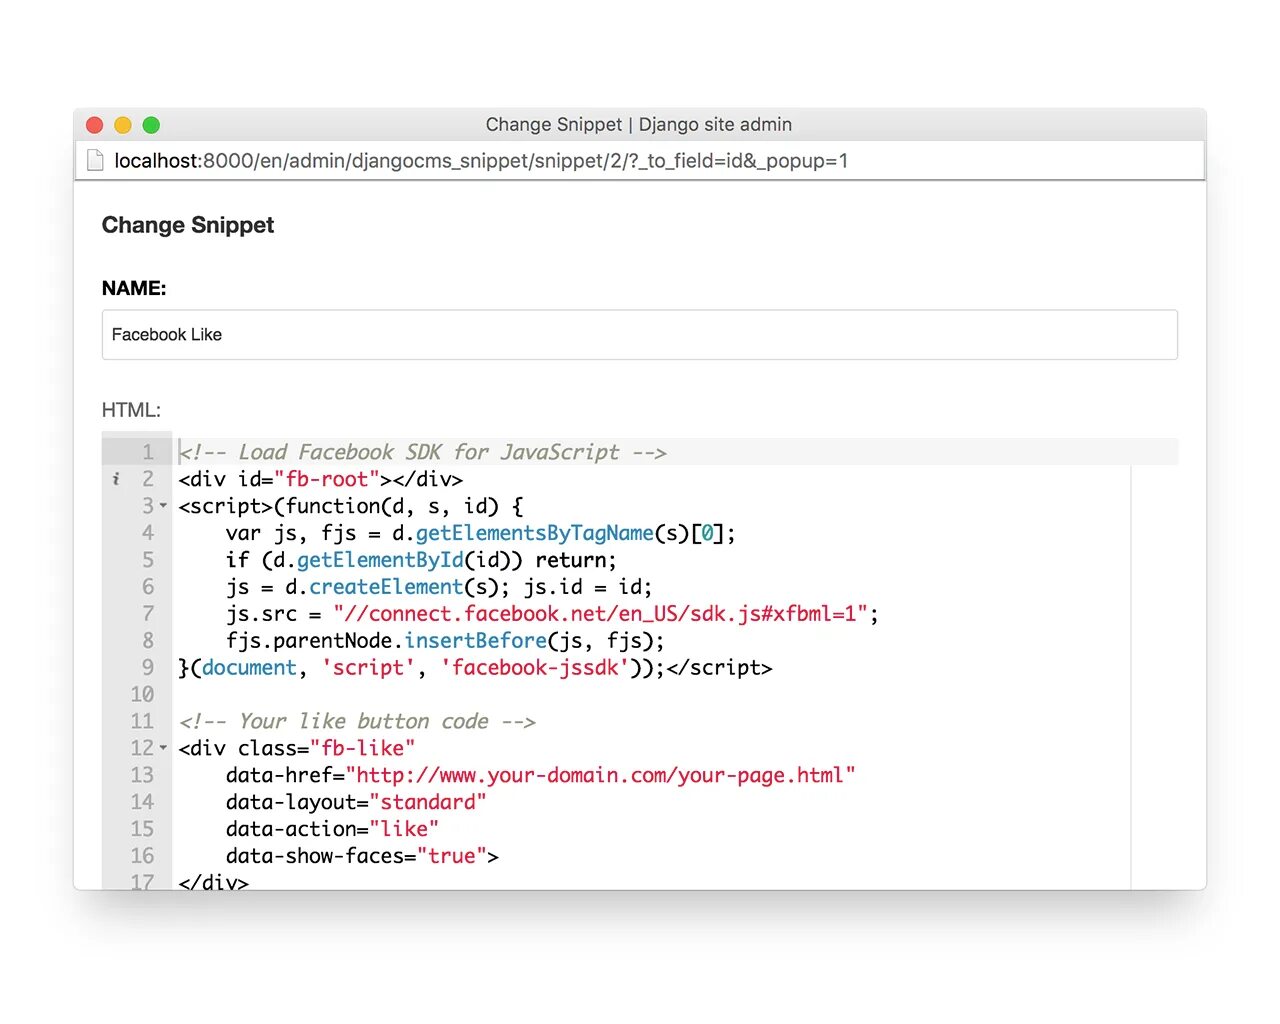Click the localhost URL in the address bar

click(481, 160)
